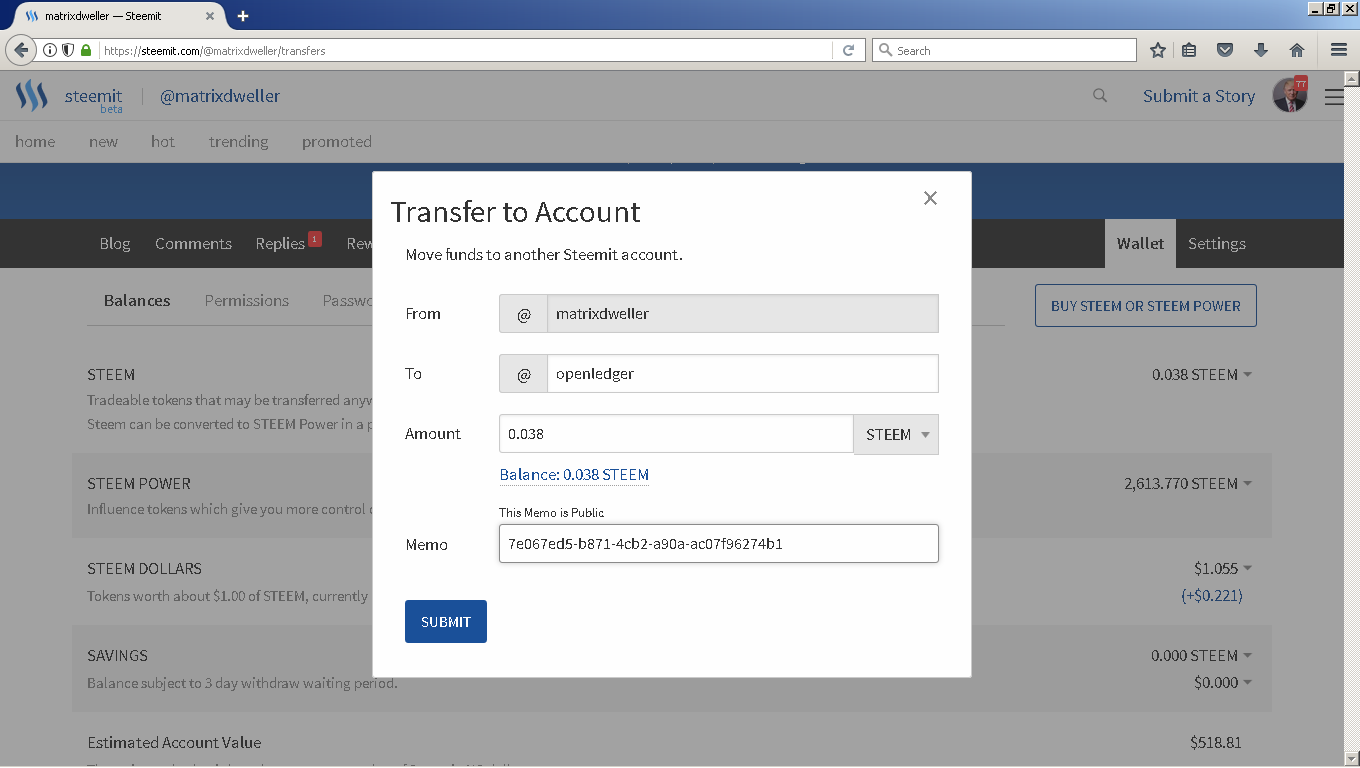Click the $518.81 estimated account value

click(x=1216, y=742)
